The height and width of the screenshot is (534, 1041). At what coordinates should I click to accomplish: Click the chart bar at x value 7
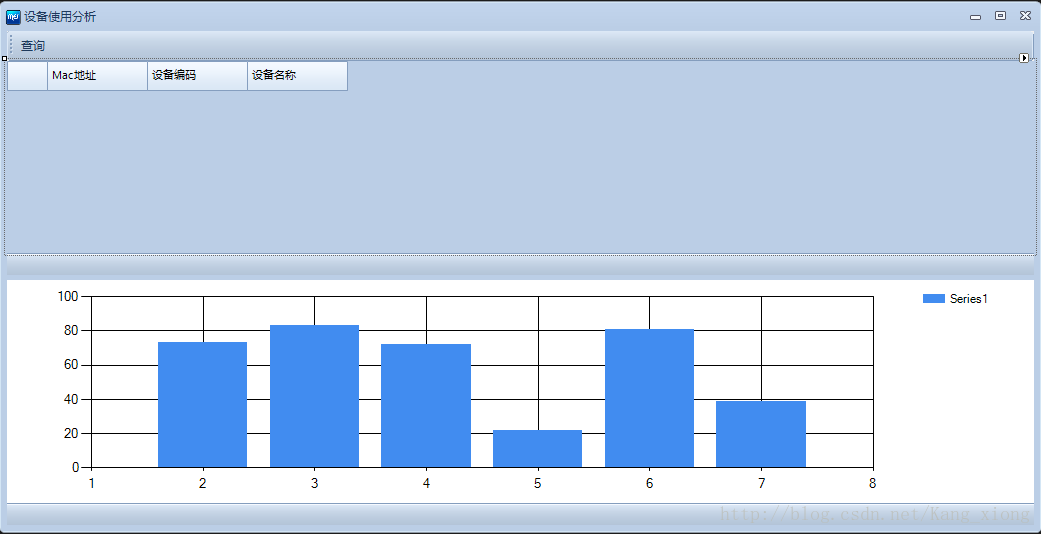[761, 434]
